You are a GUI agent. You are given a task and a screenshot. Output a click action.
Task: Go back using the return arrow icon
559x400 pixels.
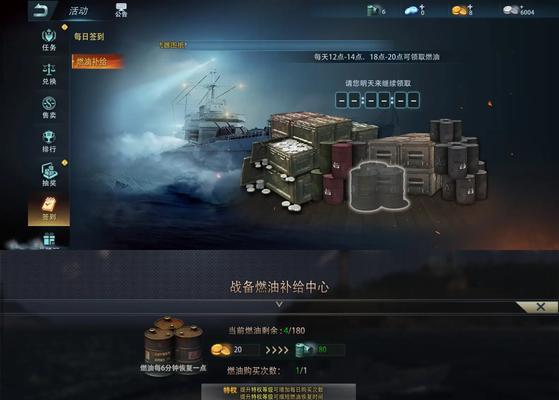click(x=41, y=11)
